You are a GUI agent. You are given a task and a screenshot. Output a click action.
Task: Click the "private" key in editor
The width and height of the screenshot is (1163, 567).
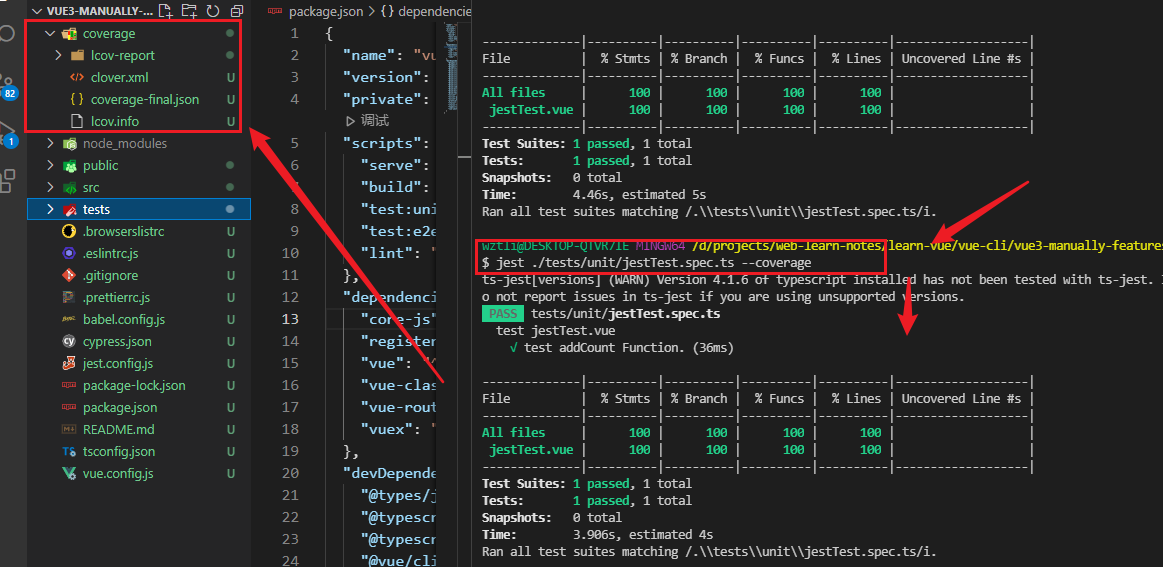(x=381, y=99)
